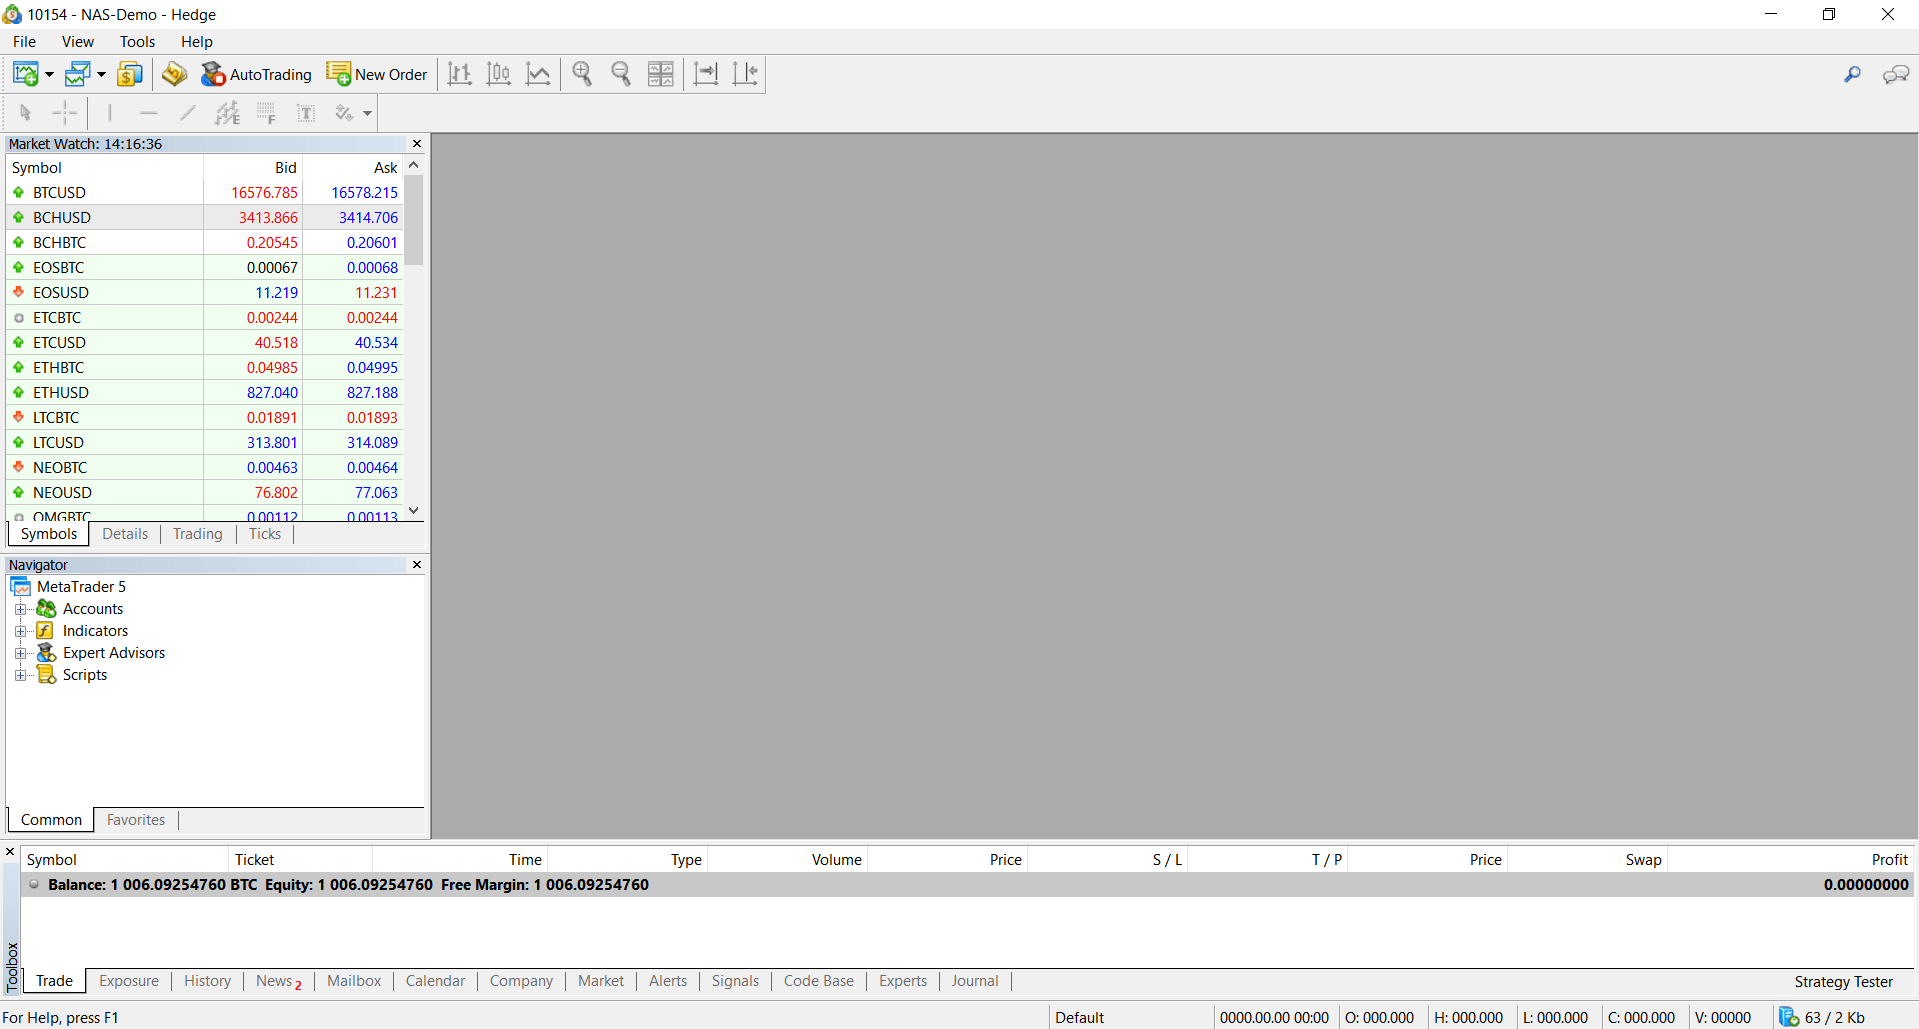Open the New Chart dropdown arrow

(x=49, y=75)
